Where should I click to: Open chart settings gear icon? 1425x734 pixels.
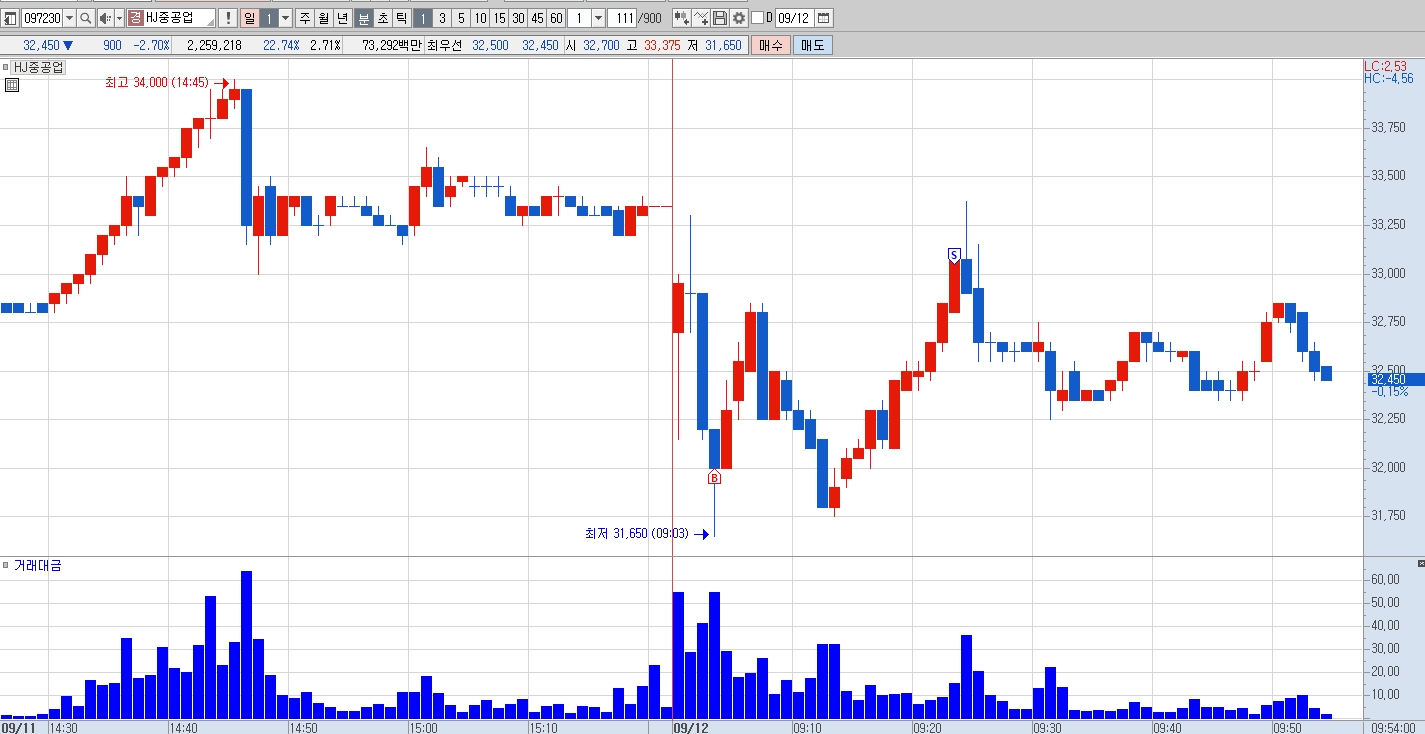pyautogui.click(x=739, y=18)
